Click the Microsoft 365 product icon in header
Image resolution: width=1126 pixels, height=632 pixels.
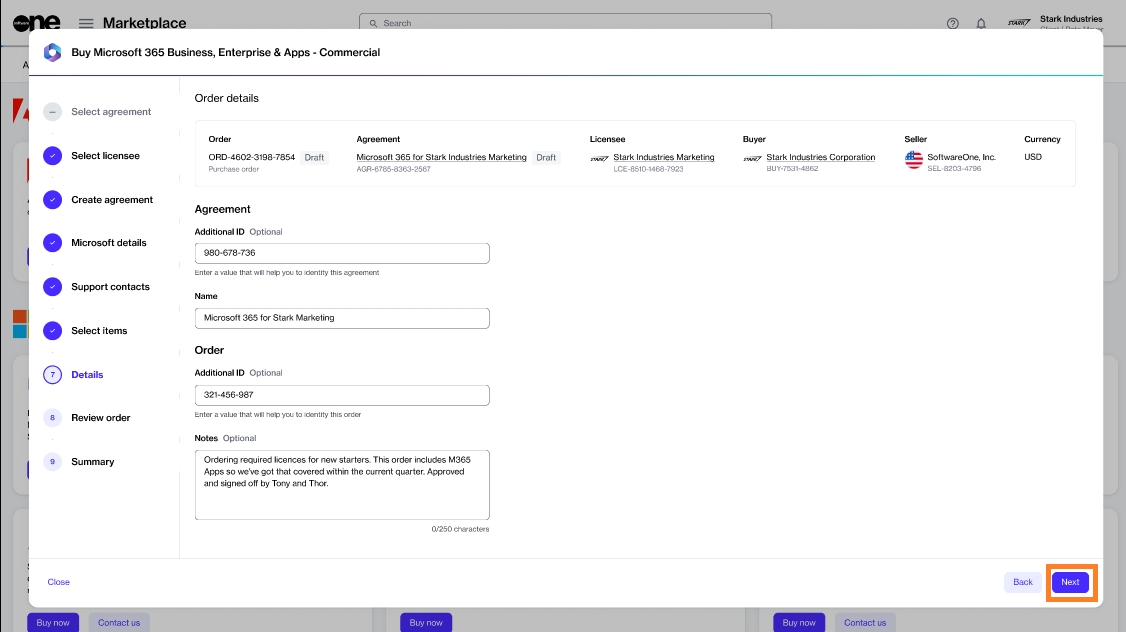(x=52, y=52)
